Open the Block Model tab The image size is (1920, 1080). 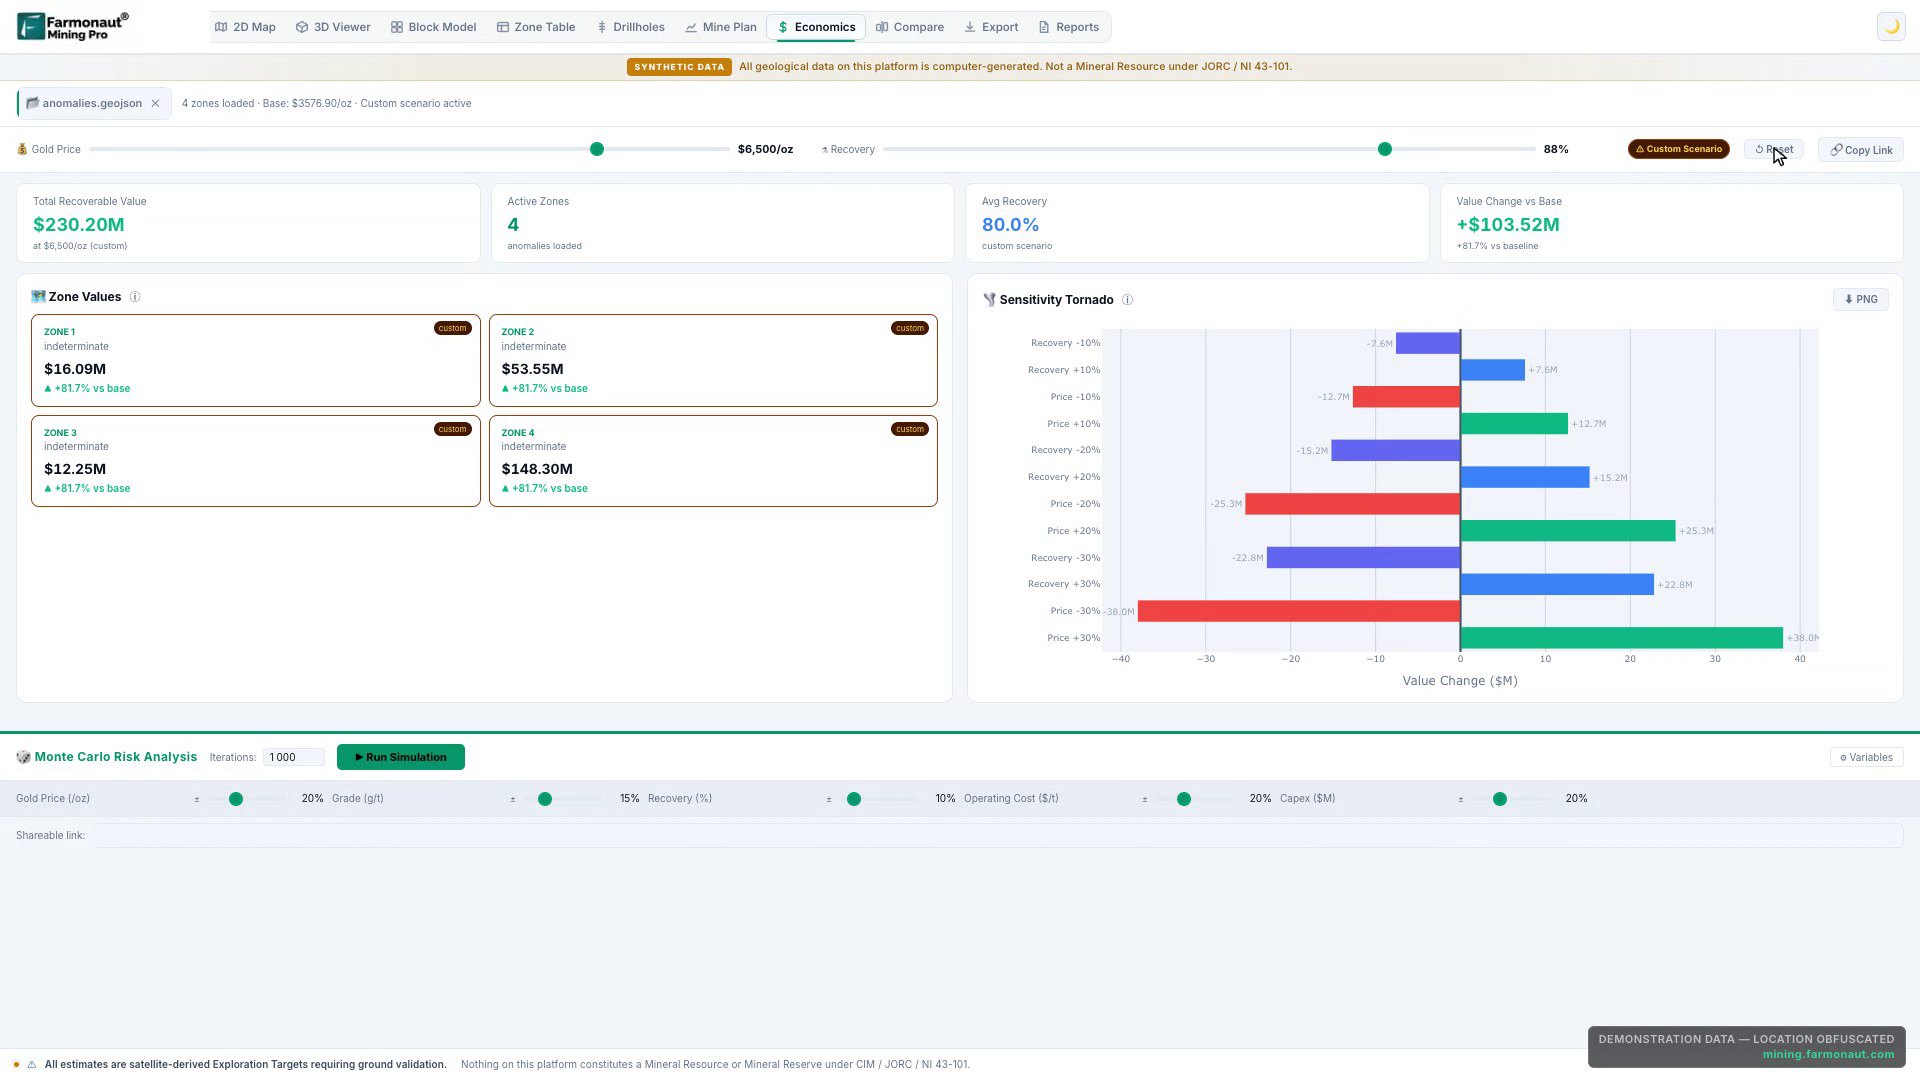point(433,27)
